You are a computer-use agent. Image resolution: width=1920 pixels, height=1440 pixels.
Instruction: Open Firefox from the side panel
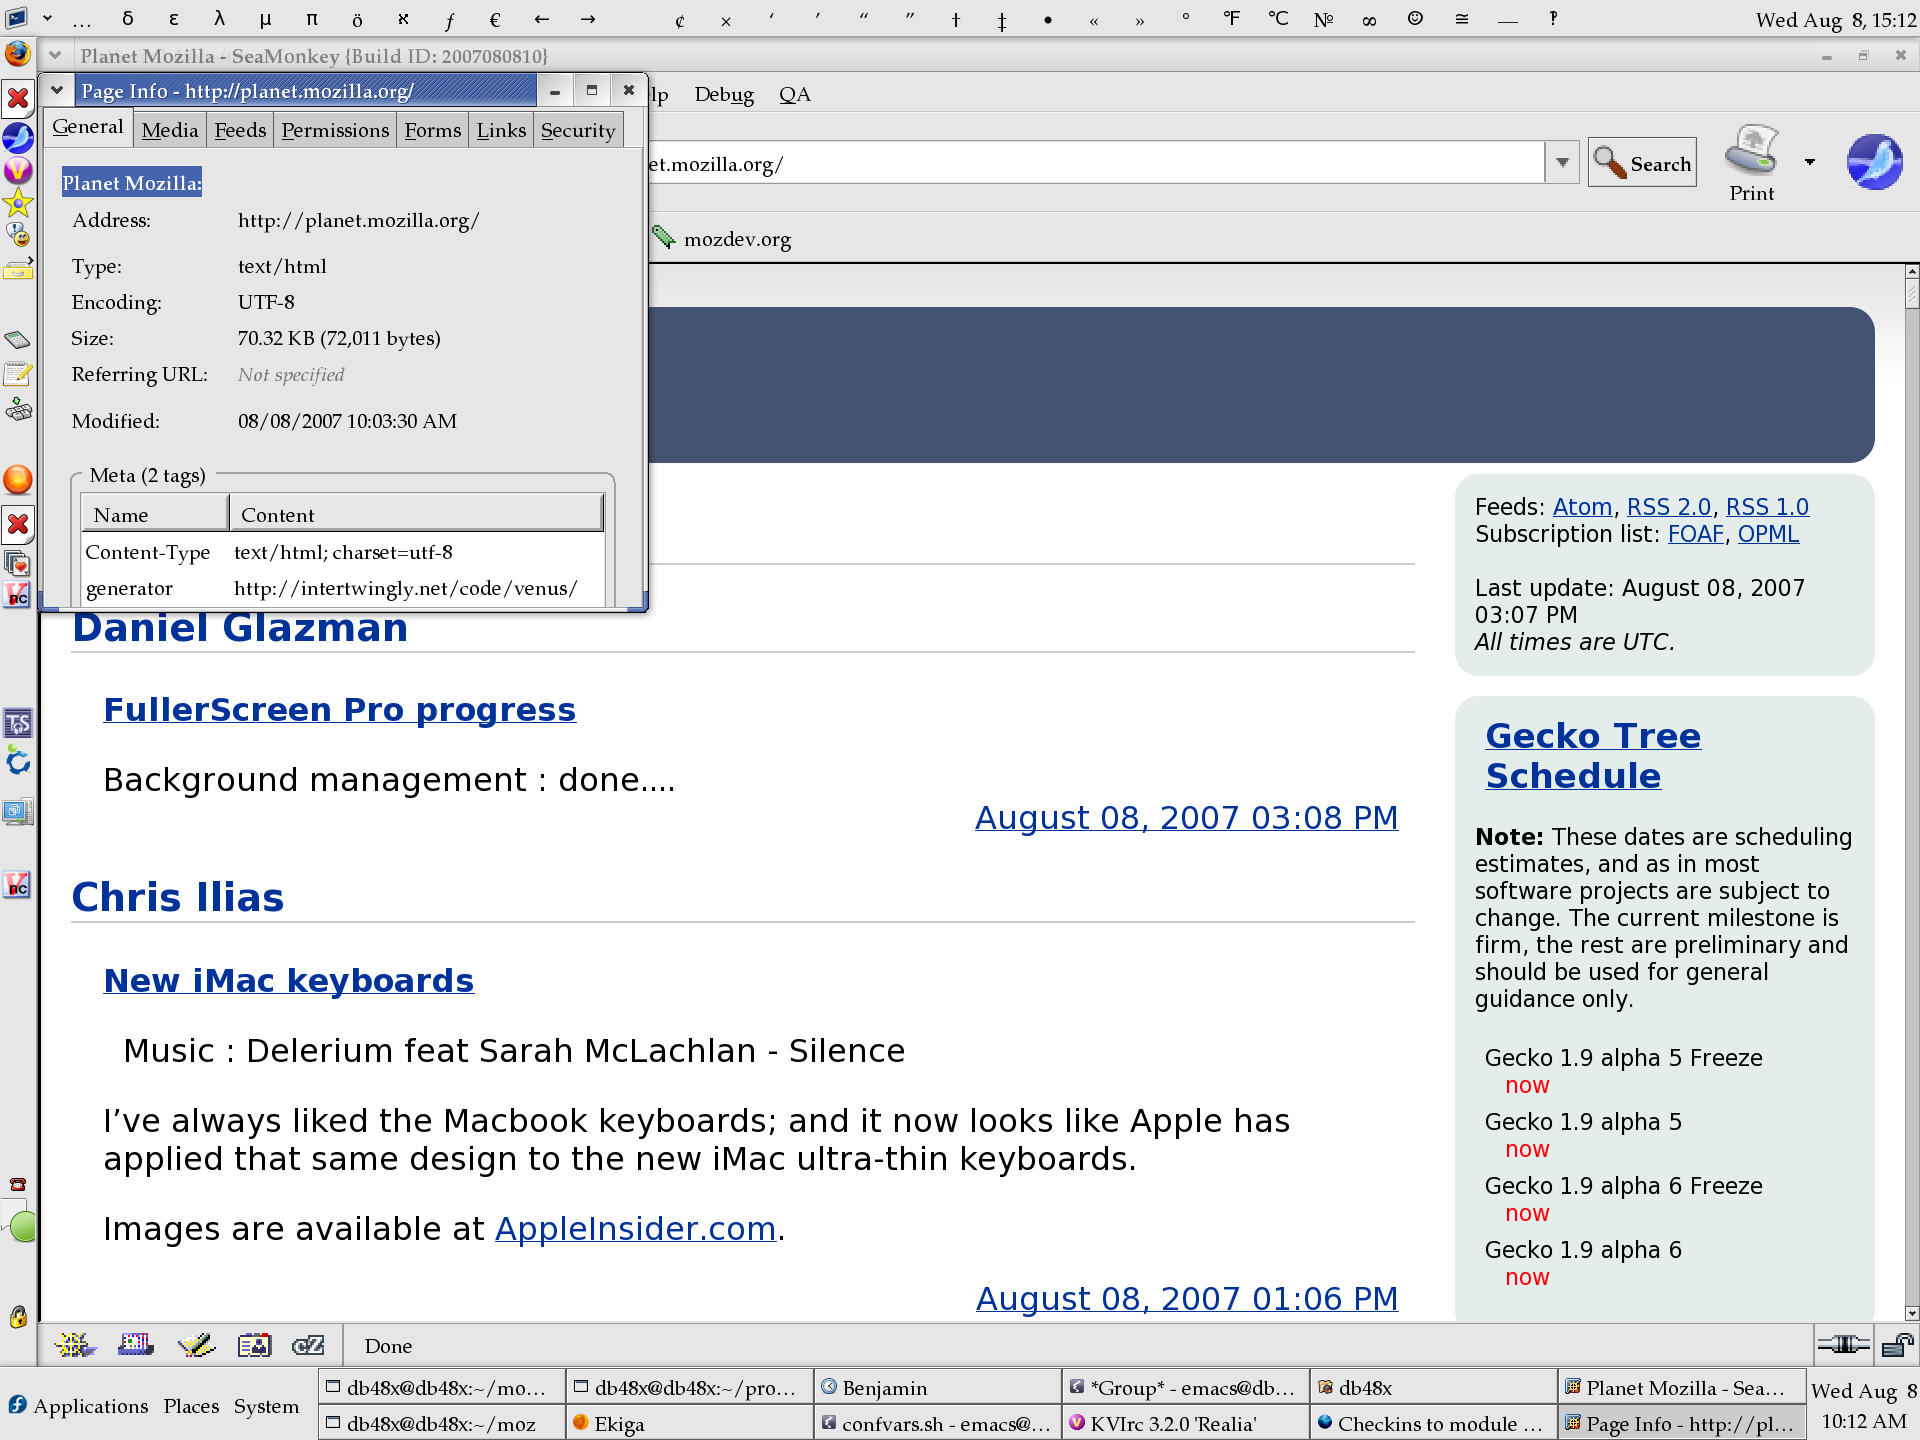coord(18,53)
